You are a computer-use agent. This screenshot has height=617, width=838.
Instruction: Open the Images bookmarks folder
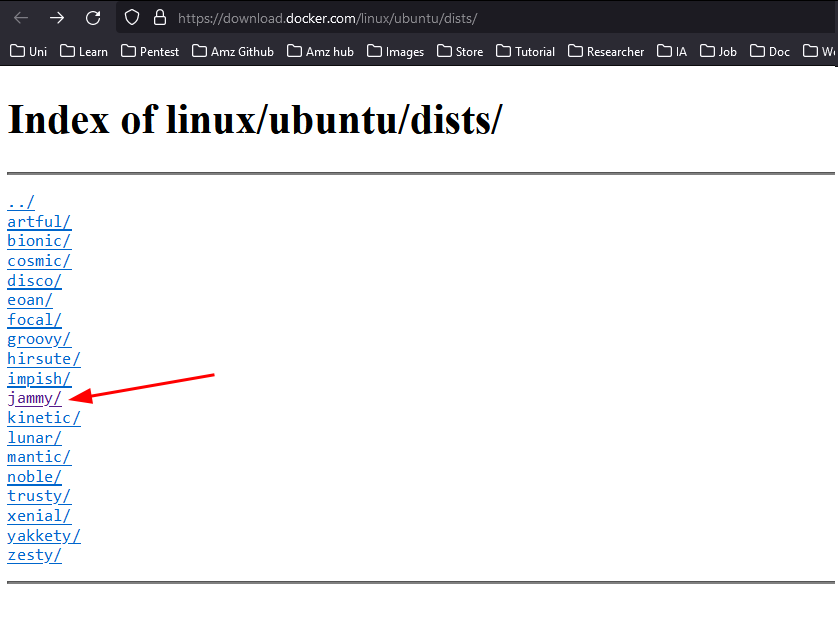(395, 51)
